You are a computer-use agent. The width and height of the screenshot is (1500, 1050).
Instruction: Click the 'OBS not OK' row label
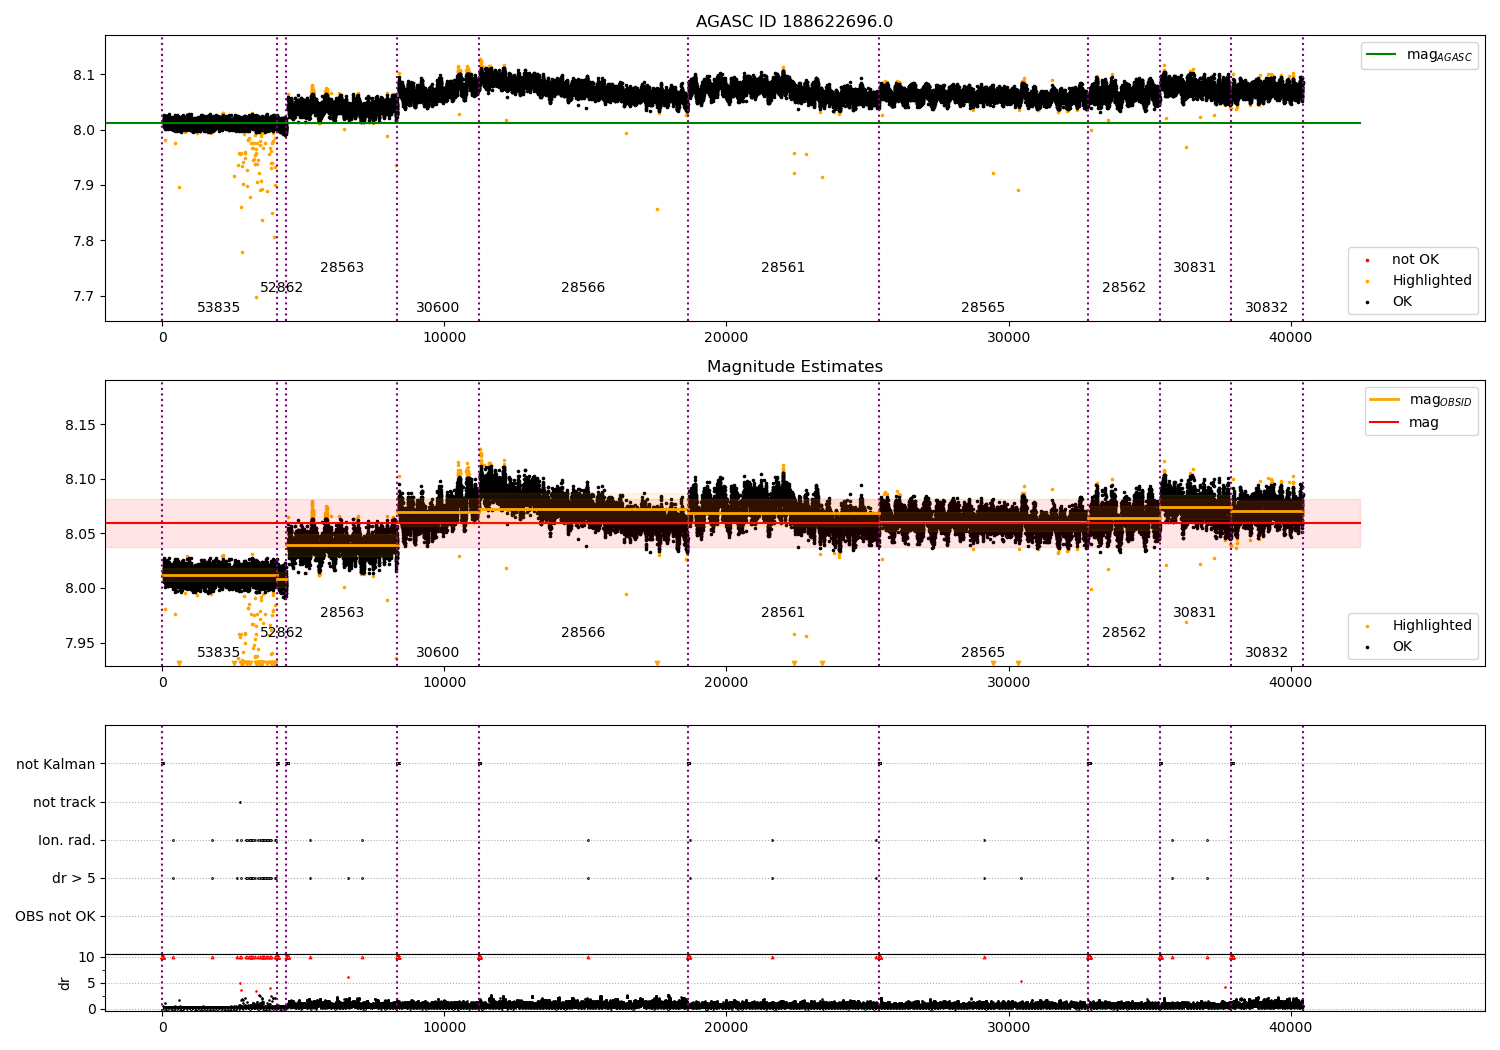pos(55,916)
